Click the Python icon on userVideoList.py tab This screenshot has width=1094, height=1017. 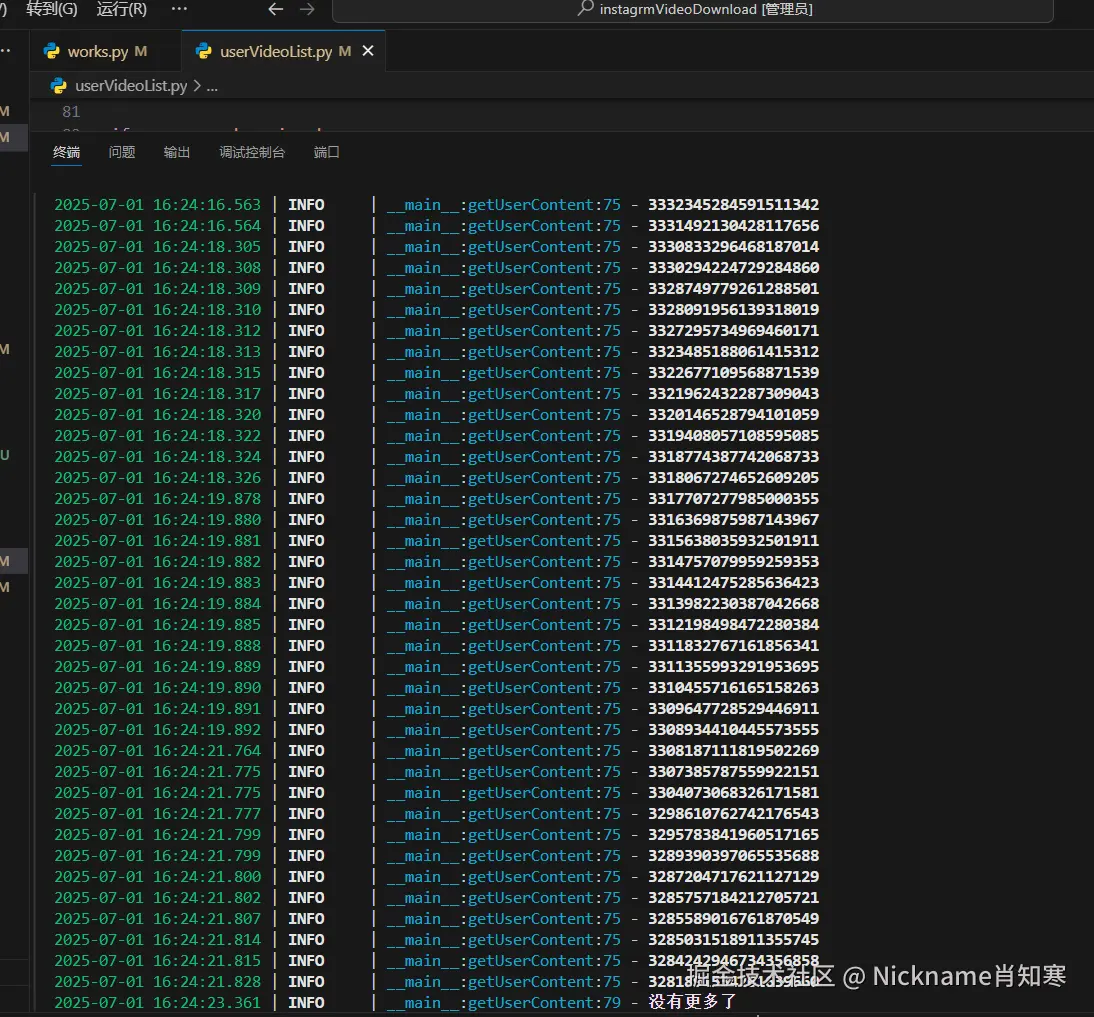[x=204, y=51]
